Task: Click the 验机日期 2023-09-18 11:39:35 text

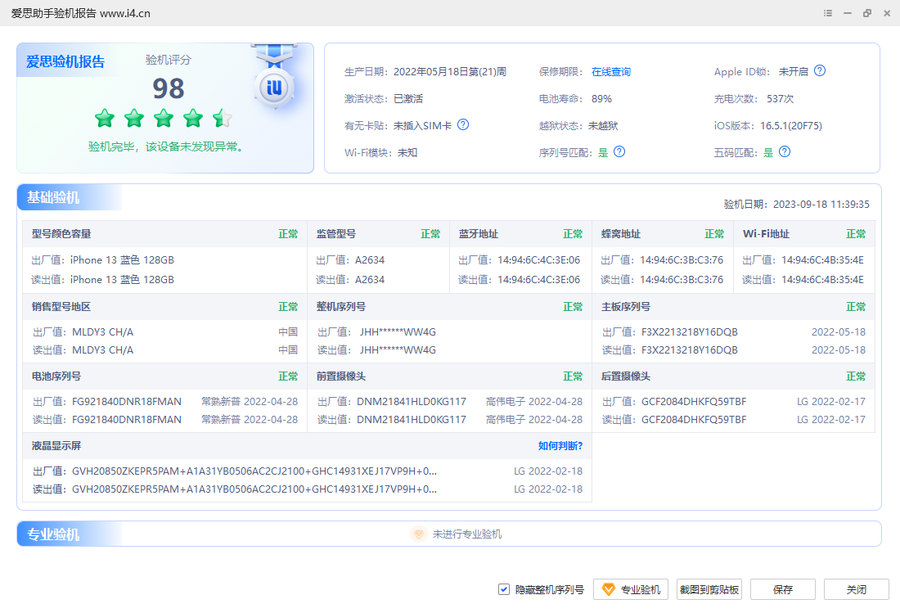Action: tap(797, 204)
